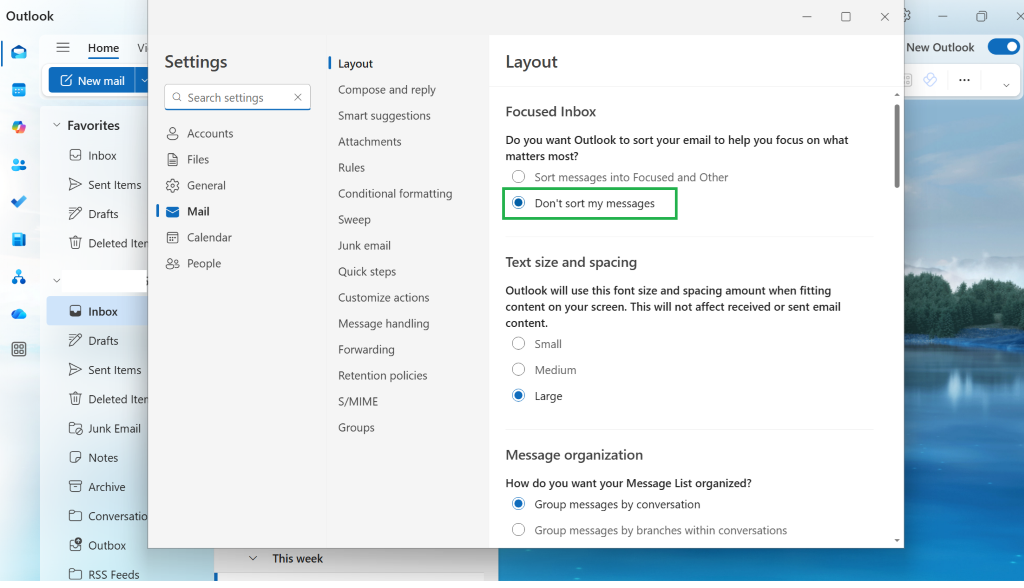Focus the Search settings input field
This screenshot has height=588, width=1024.
(238, 97)
